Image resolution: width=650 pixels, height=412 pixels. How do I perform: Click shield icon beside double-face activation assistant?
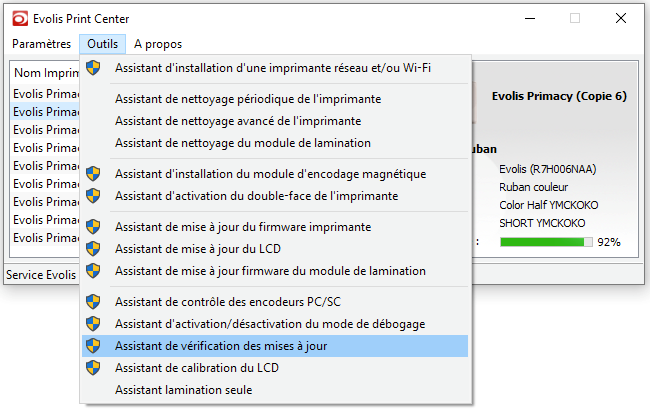(93, 196)
